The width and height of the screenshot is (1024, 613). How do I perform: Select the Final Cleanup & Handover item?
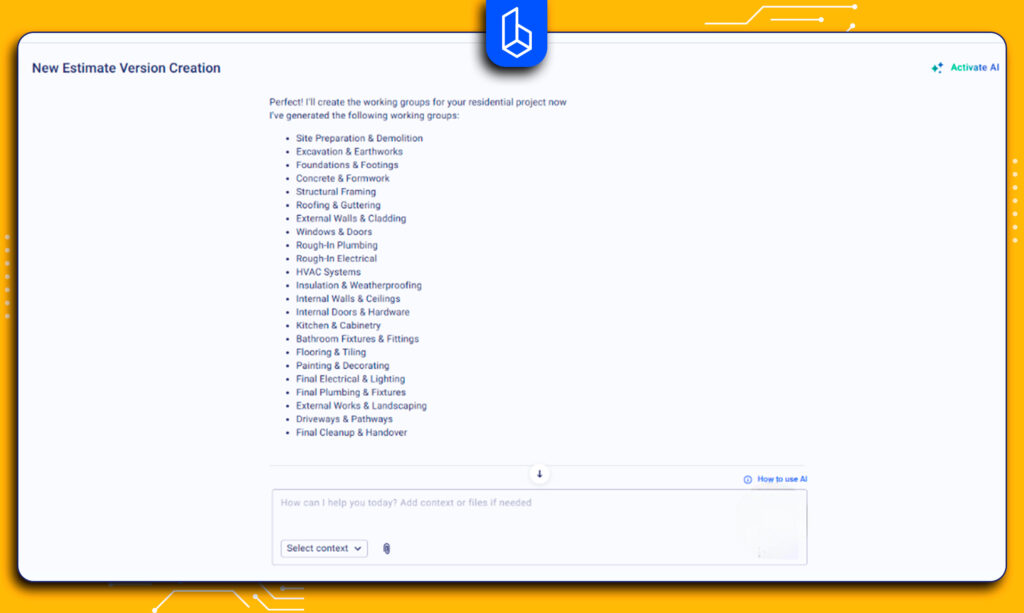[x=351, y=433]
